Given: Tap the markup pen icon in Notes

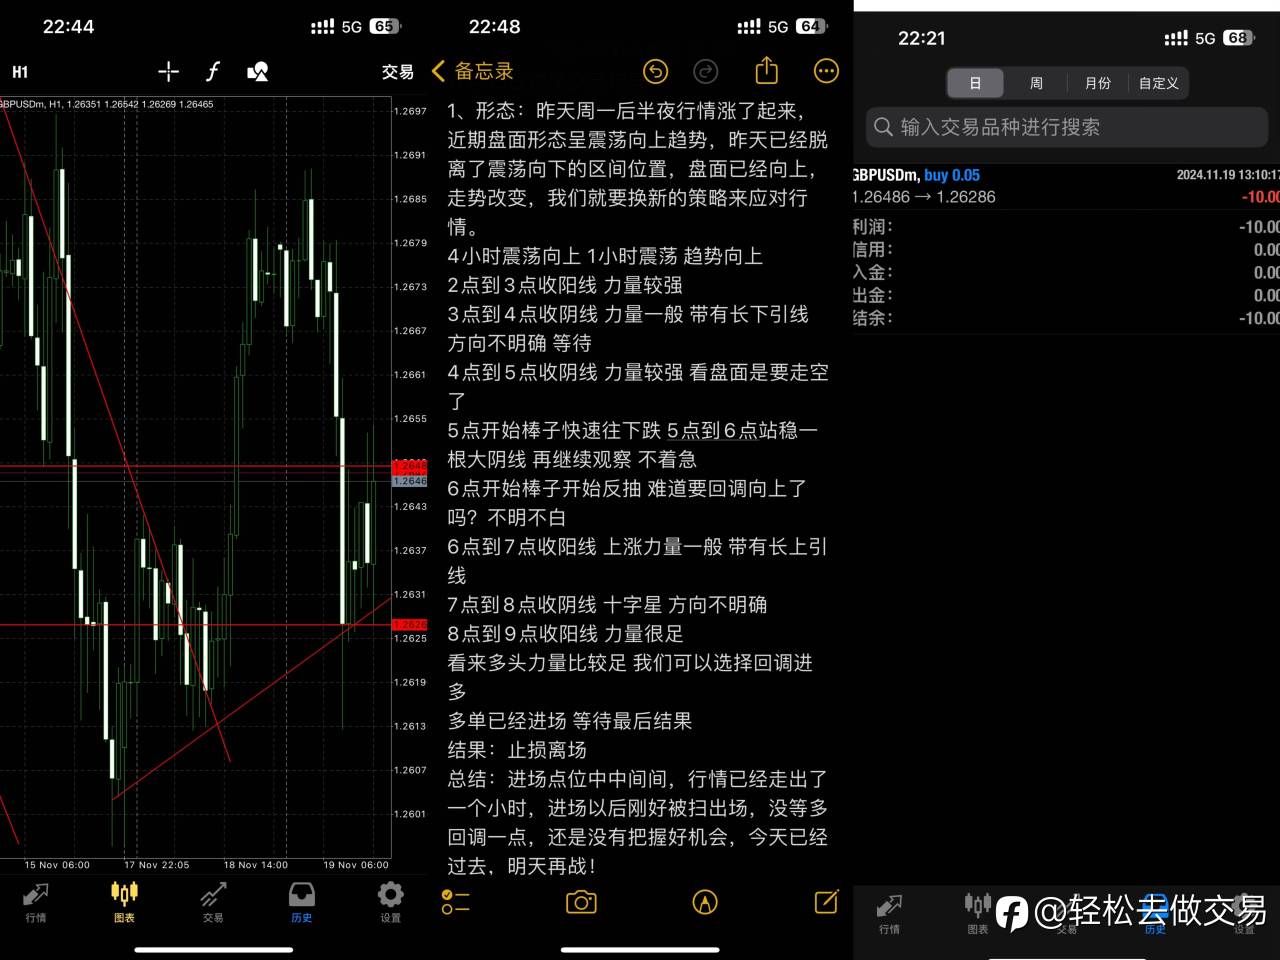Looking at the screenshot, I should [x=705, y=902].
